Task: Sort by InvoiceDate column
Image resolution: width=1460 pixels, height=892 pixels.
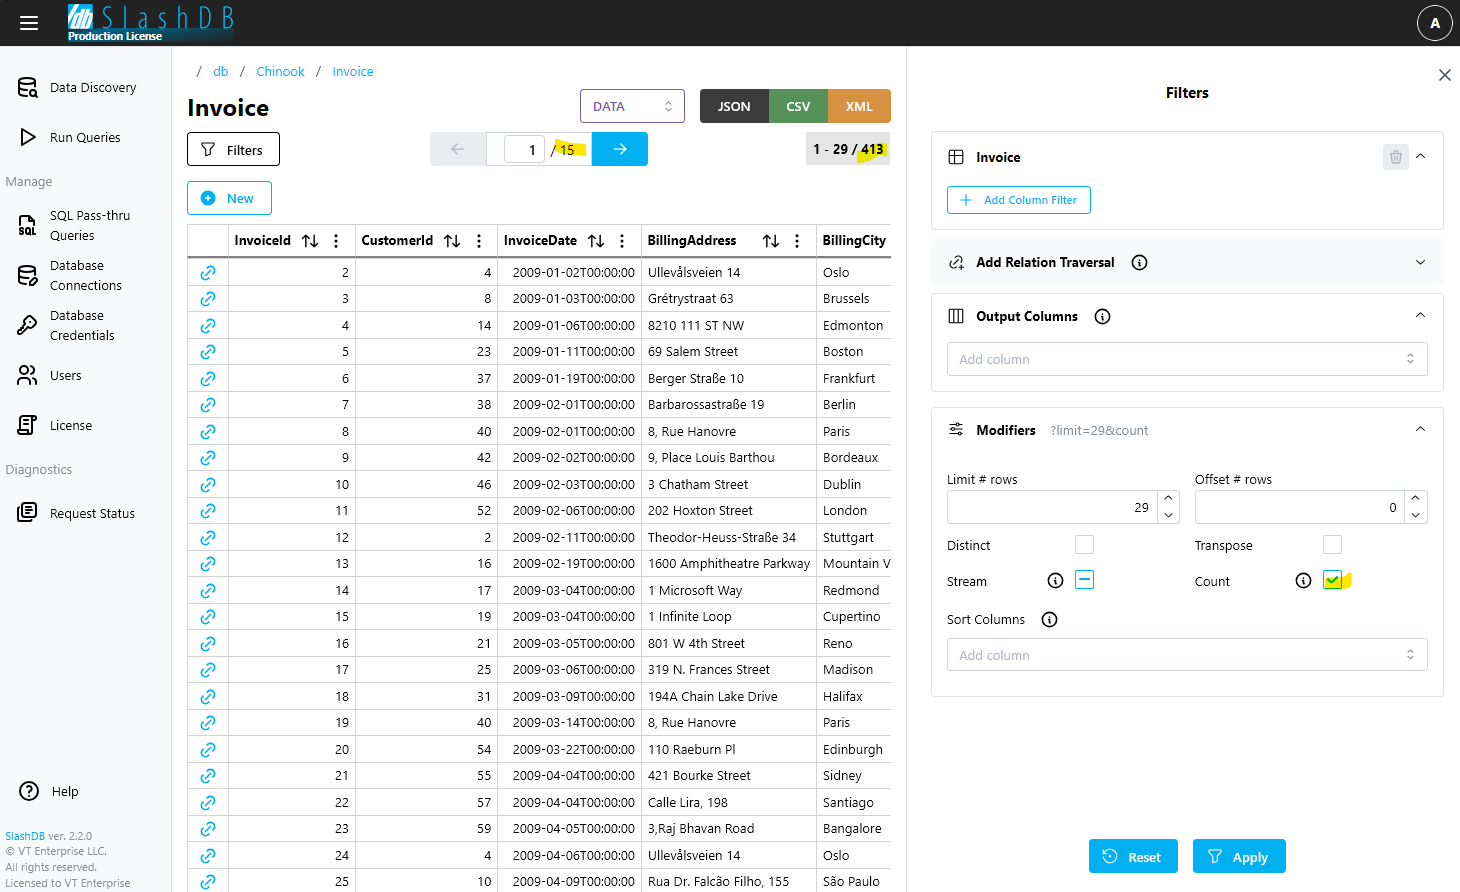Action: point(596,241)
